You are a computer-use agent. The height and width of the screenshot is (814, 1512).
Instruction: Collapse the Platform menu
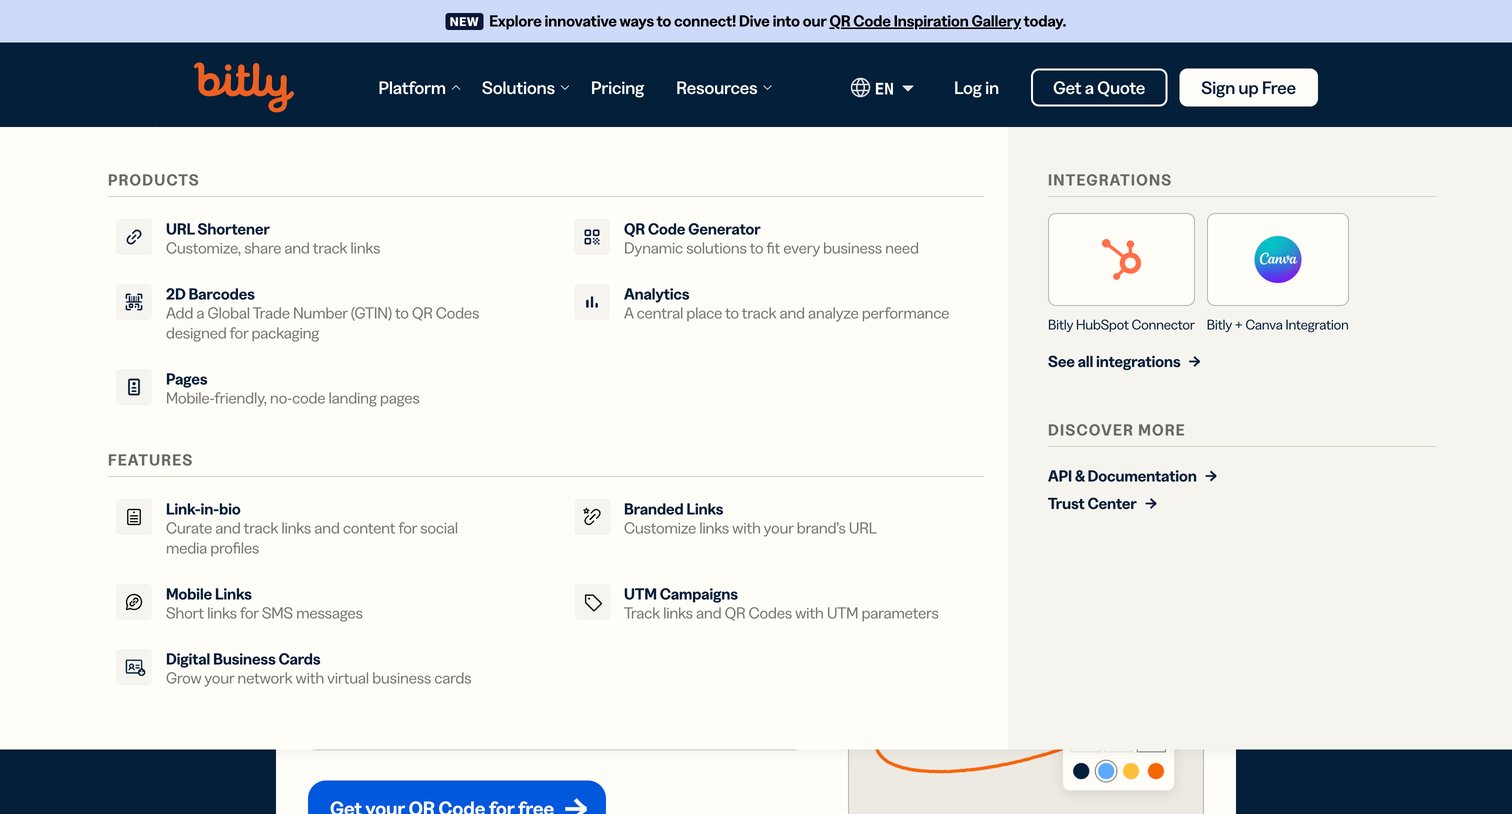coord(419,88)
